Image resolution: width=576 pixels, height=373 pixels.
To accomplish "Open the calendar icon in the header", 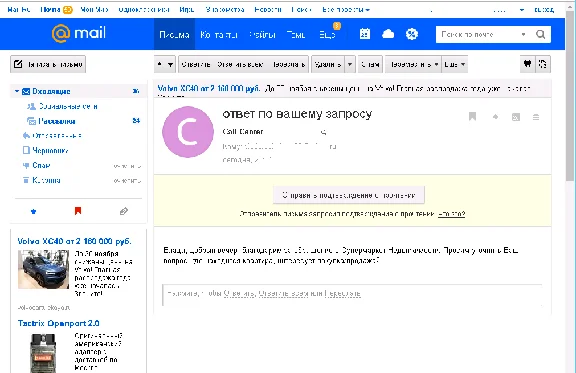I will pos(365,34).
